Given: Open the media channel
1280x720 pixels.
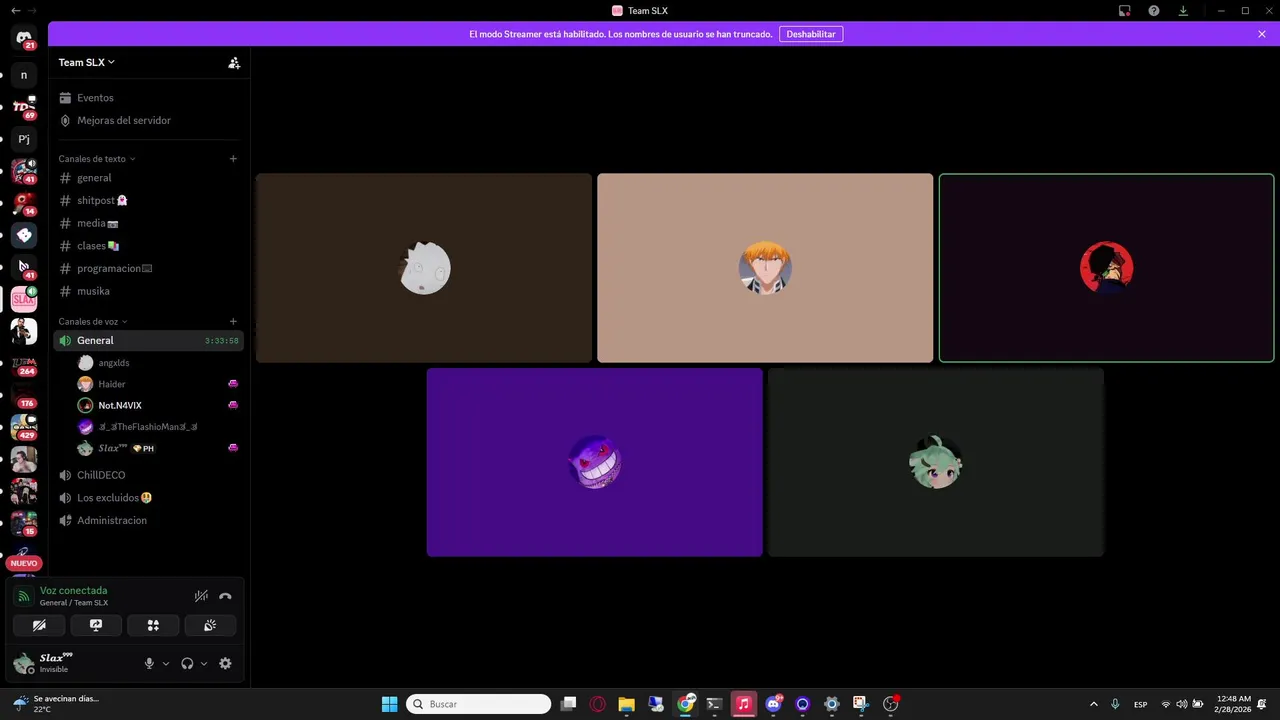Looking at the screenshot, I should [x=148, y=223].
